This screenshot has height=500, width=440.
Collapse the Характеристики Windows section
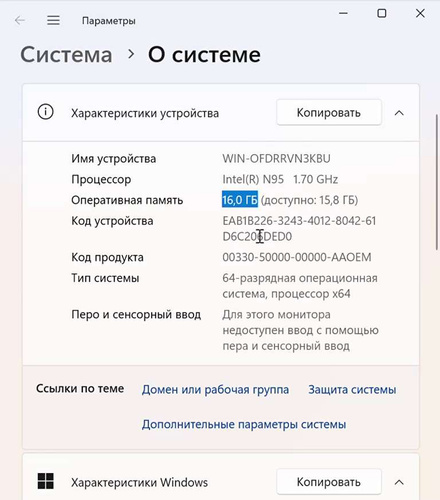coord(399,482)
